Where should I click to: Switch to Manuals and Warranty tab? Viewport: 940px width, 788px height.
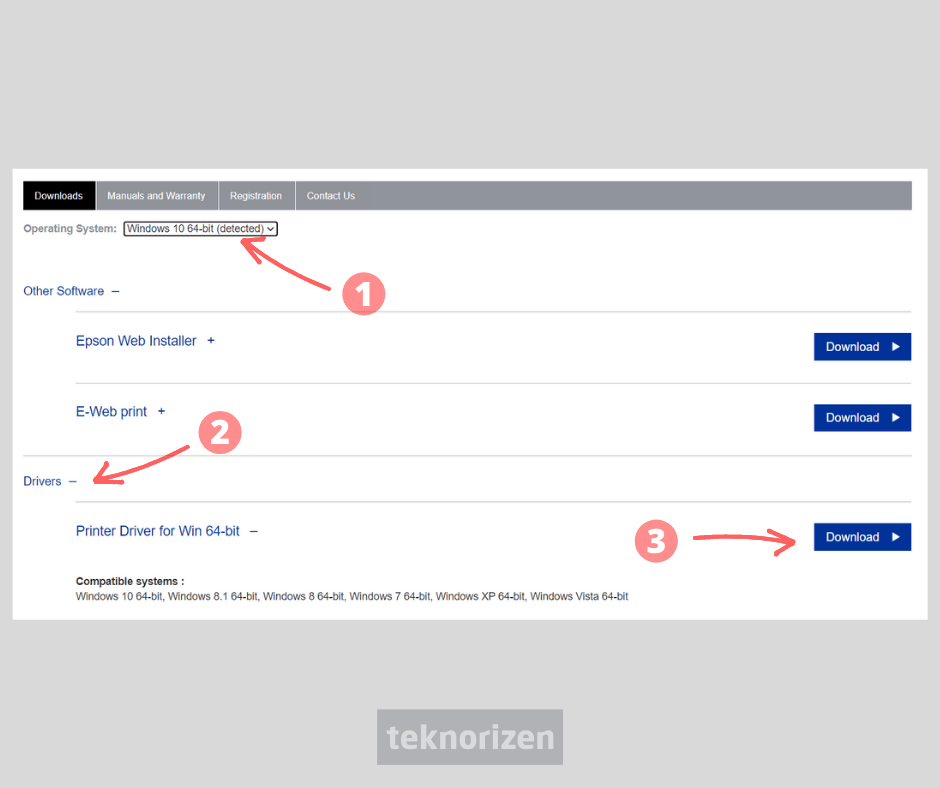click(x=156, y=196)
